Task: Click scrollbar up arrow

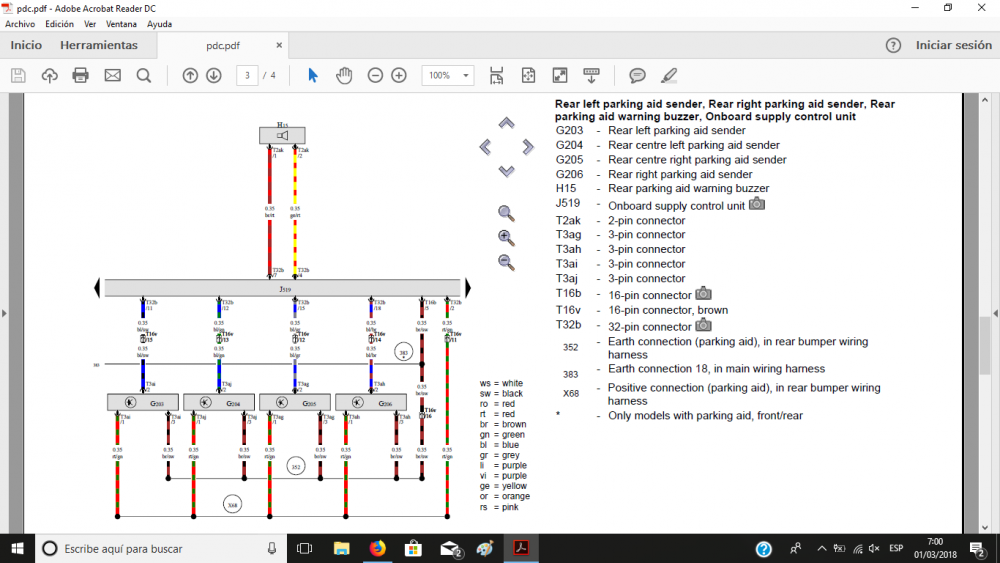Action: coord(985,100)
